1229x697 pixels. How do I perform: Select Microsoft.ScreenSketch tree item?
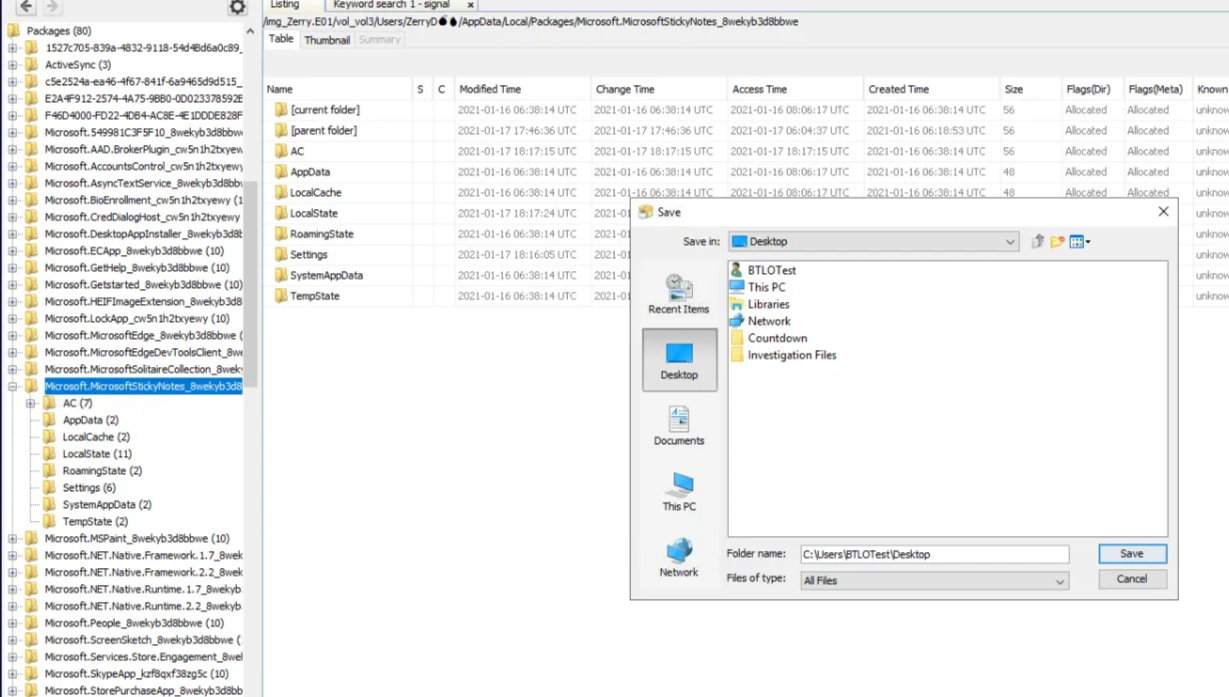[x=142, y=640]
